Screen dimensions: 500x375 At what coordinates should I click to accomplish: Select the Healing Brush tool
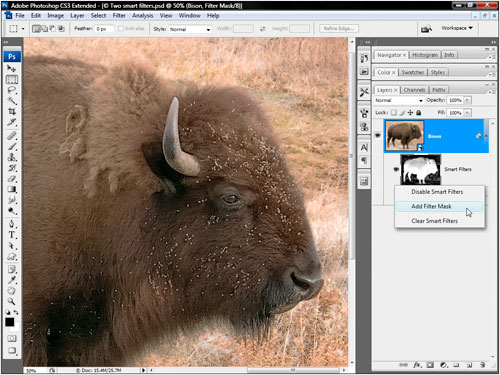[x=12, y=136]
